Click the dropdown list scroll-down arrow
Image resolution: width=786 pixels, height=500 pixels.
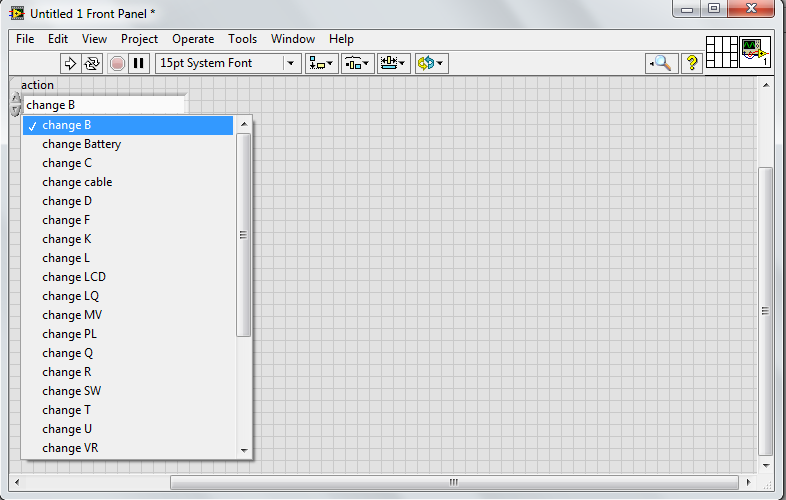pyautogui.click(x=244, y=451)
